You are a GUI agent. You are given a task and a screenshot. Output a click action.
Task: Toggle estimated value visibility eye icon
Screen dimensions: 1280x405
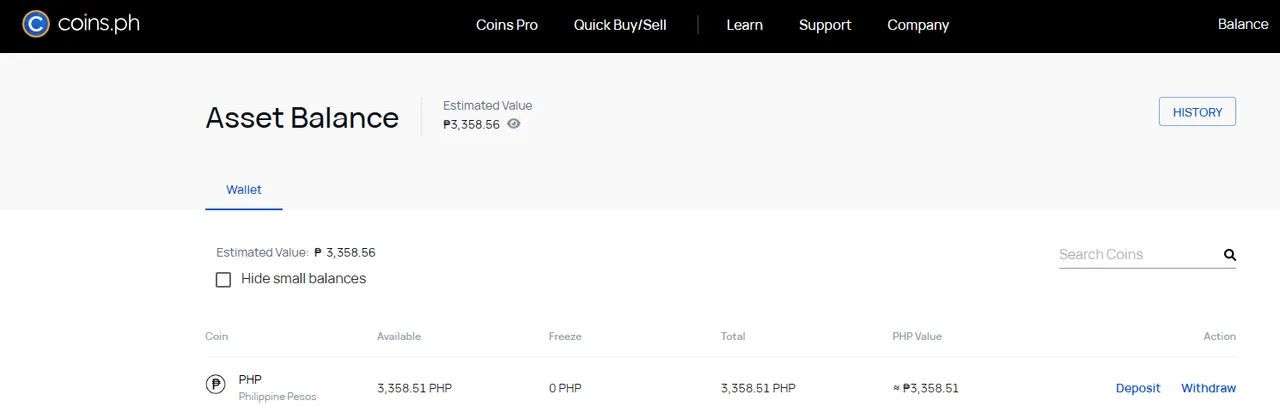point(514,124)
